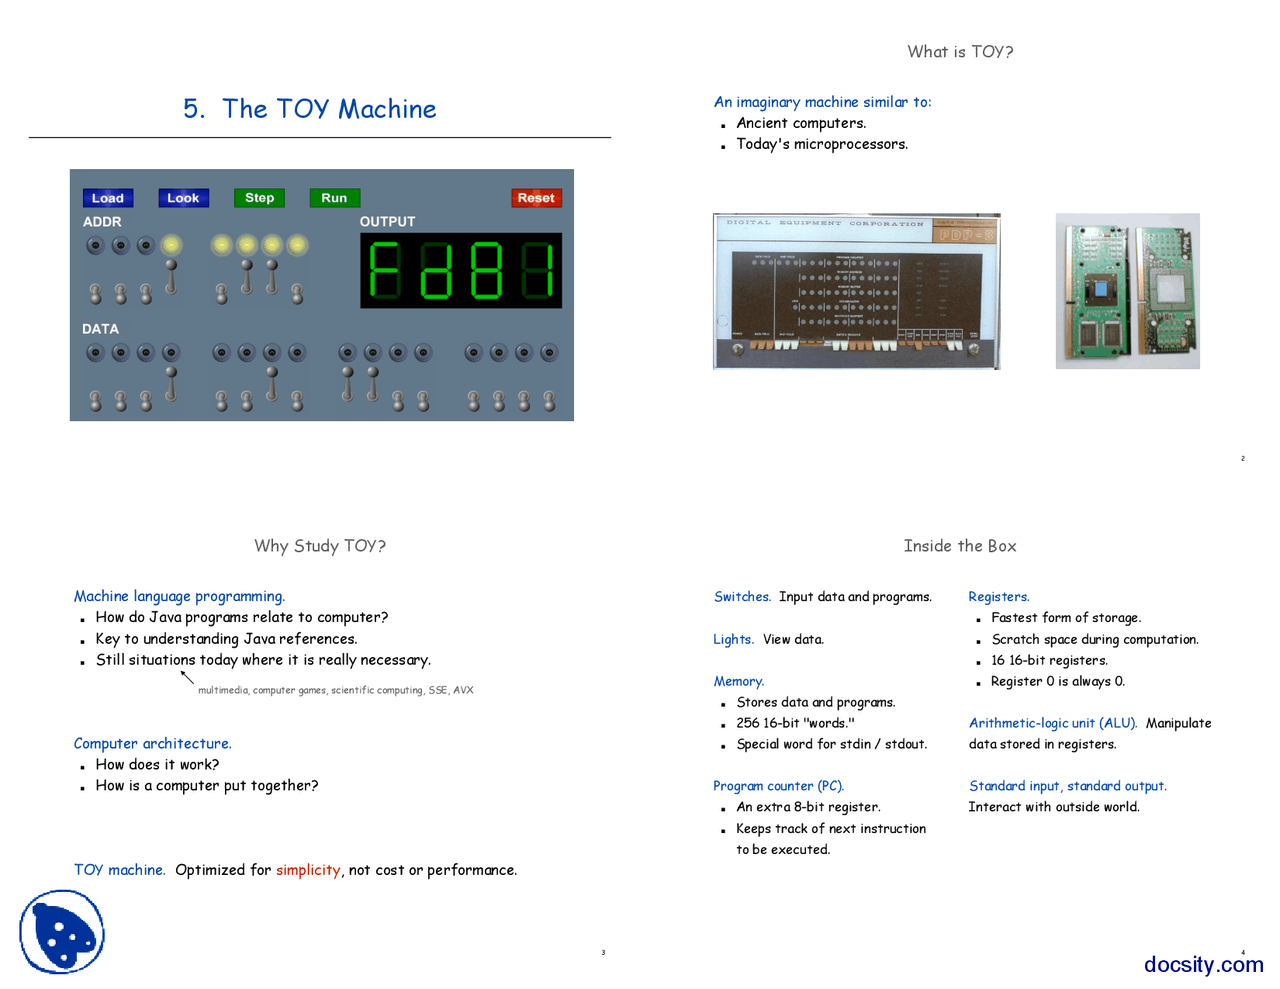Image resolution: width=1280 pixels, height=989 pixels.
Task: Click the leftmost indicator light in DATA row
Action: [x=95, y=352]
